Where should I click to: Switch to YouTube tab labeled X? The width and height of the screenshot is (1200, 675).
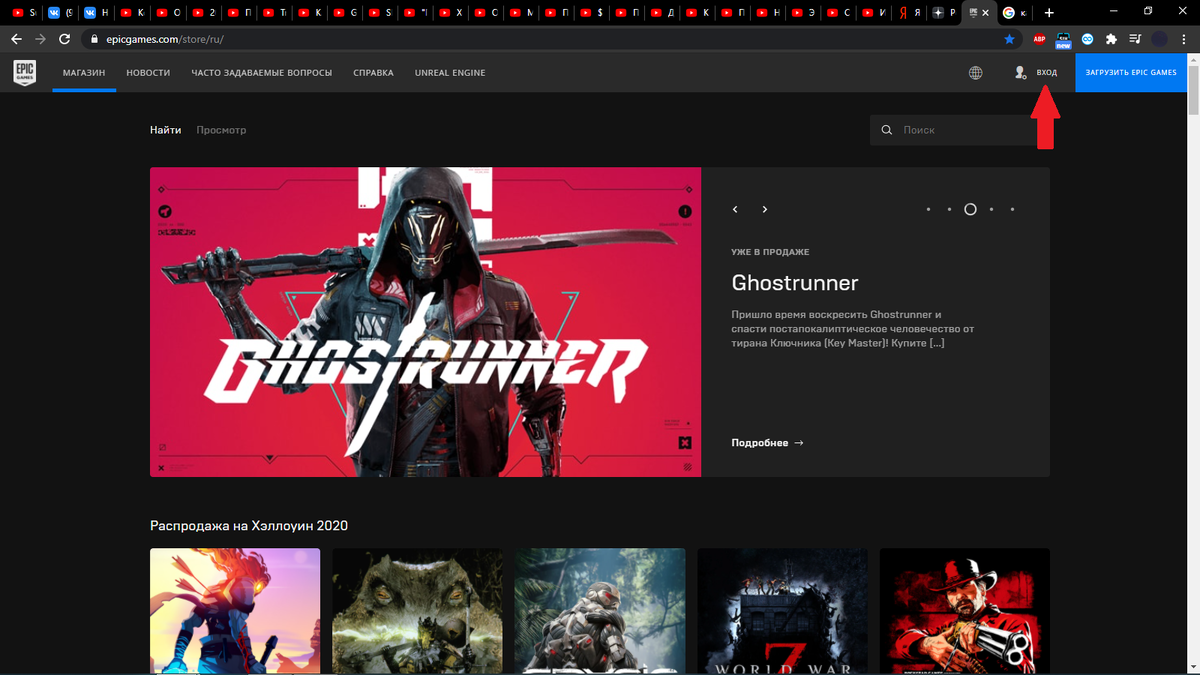pyautogui.click(x=451, y=13)
